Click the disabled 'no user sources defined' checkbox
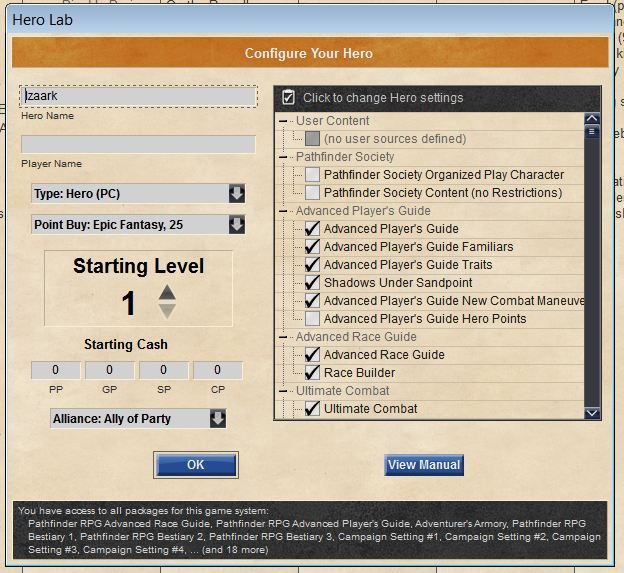Screen dimensions: 624x573 312,139
